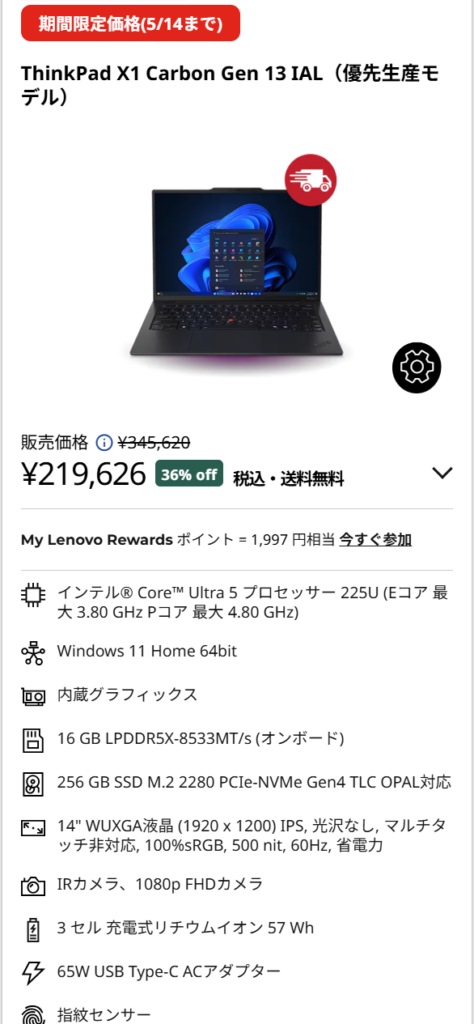Click the red fast-delivery truck badge

[310, 180]
